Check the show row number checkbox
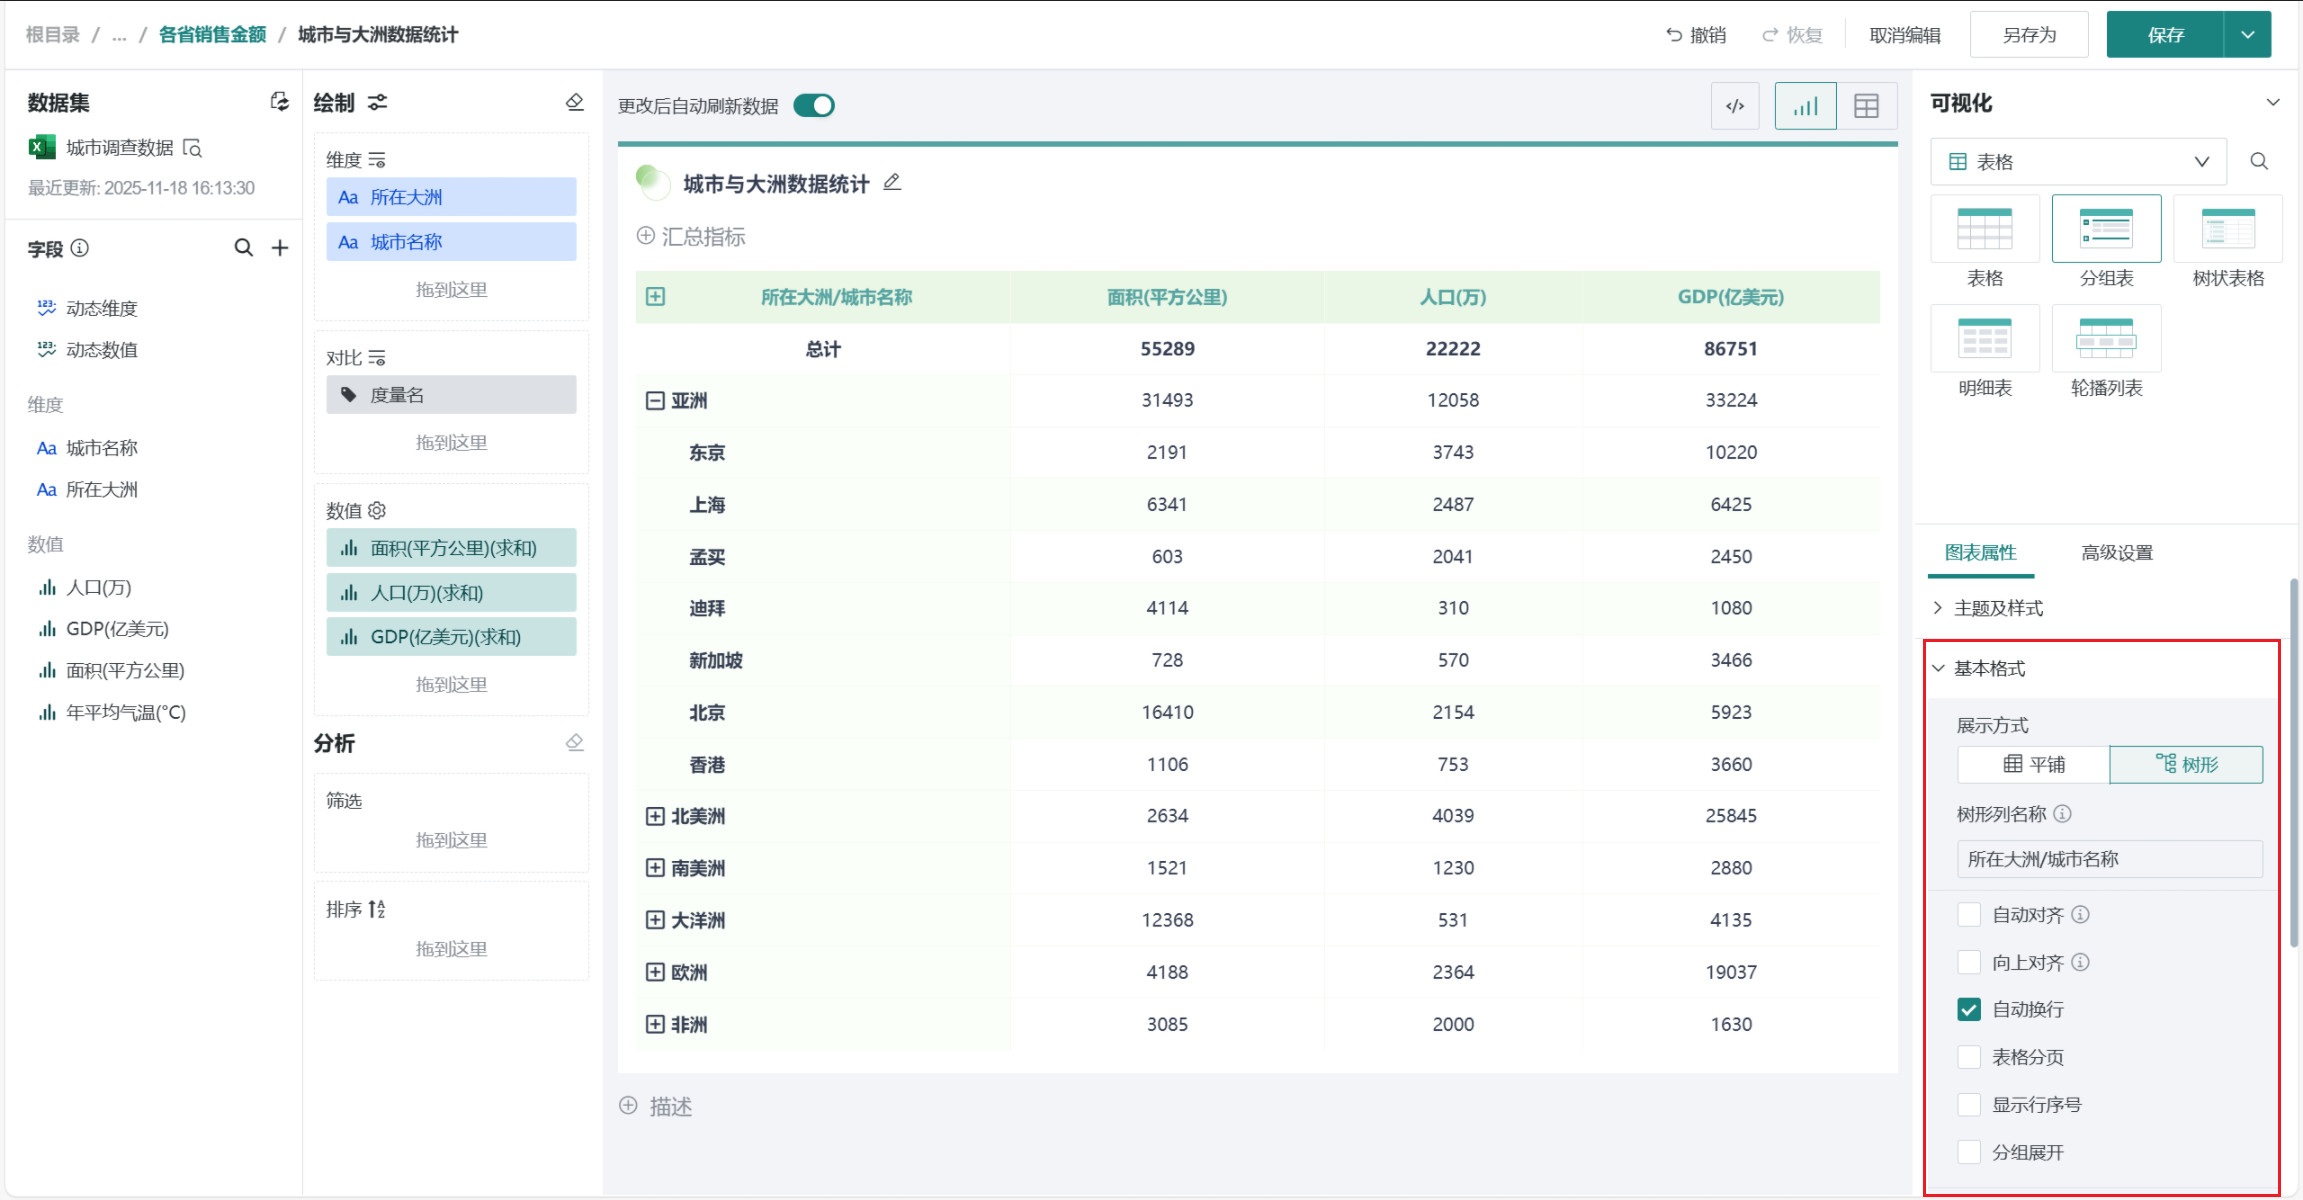The width and height of the screenshot is (2303, 1200). [x=1968, y=1105]
